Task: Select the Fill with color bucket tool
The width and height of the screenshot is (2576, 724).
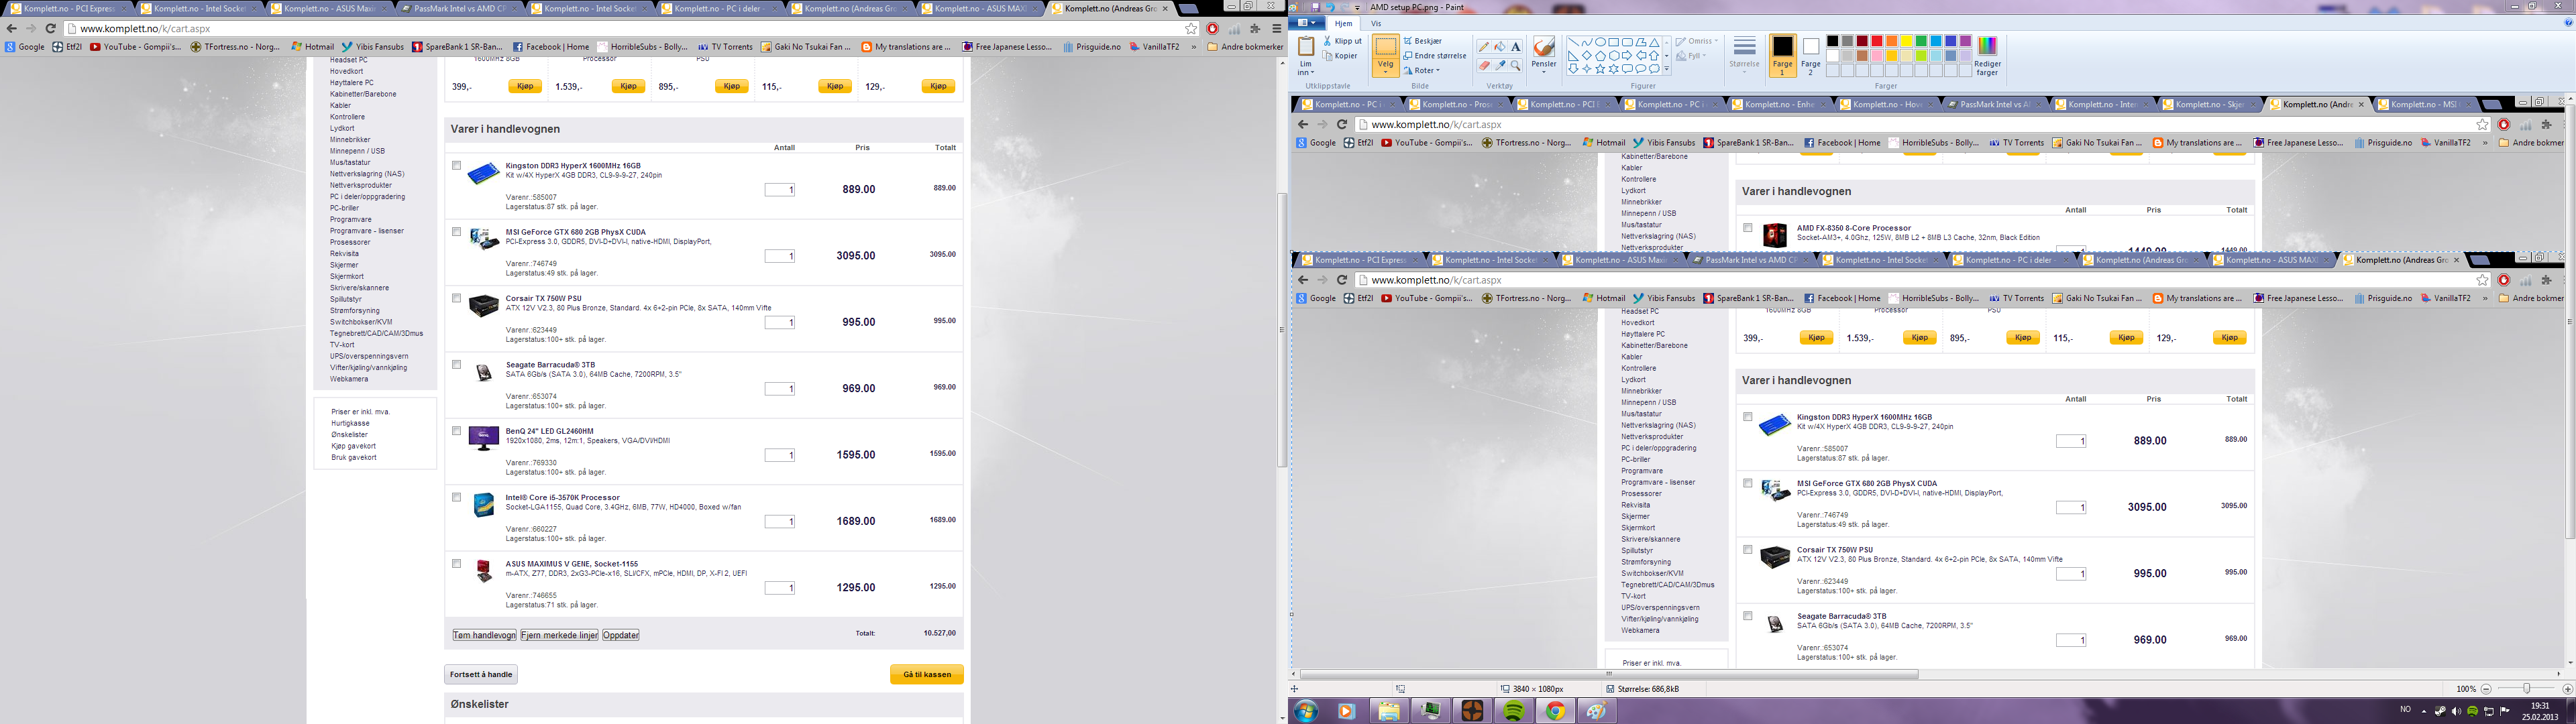Action: click(x=1500, y=47)
